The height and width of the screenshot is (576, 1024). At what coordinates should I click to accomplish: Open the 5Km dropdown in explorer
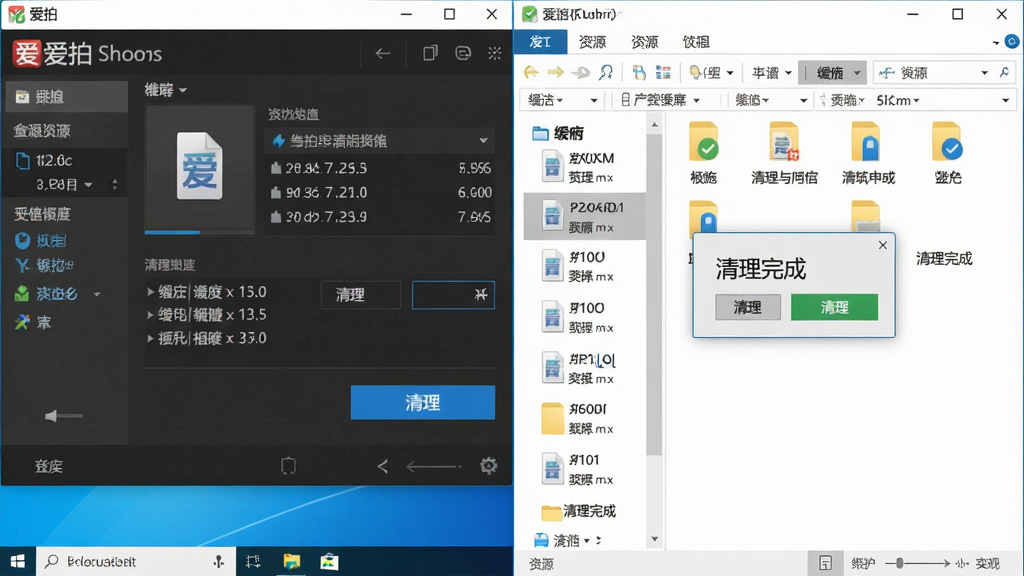898,100
